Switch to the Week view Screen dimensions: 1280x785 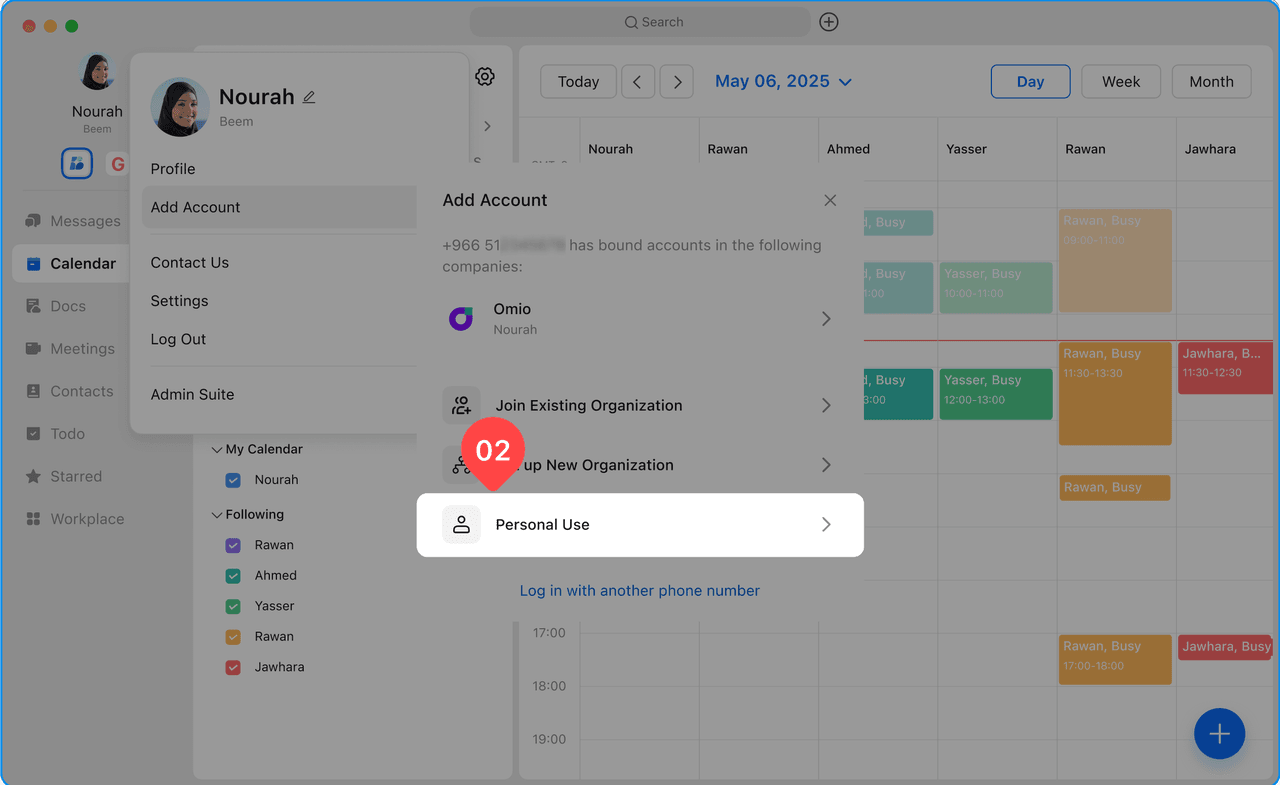(1120, 82)
